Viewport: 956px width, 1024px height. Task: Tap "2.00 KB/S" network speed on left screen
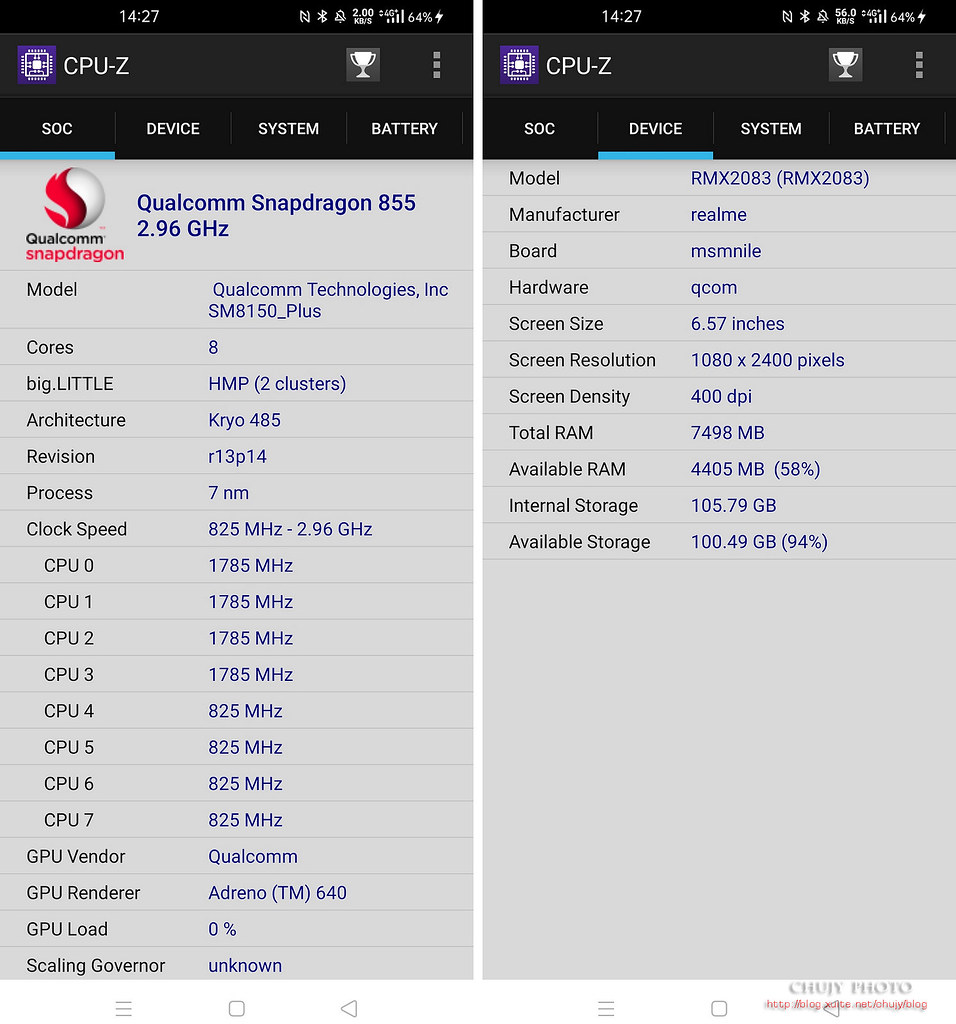pyautogui.click(x=363, y=16)
